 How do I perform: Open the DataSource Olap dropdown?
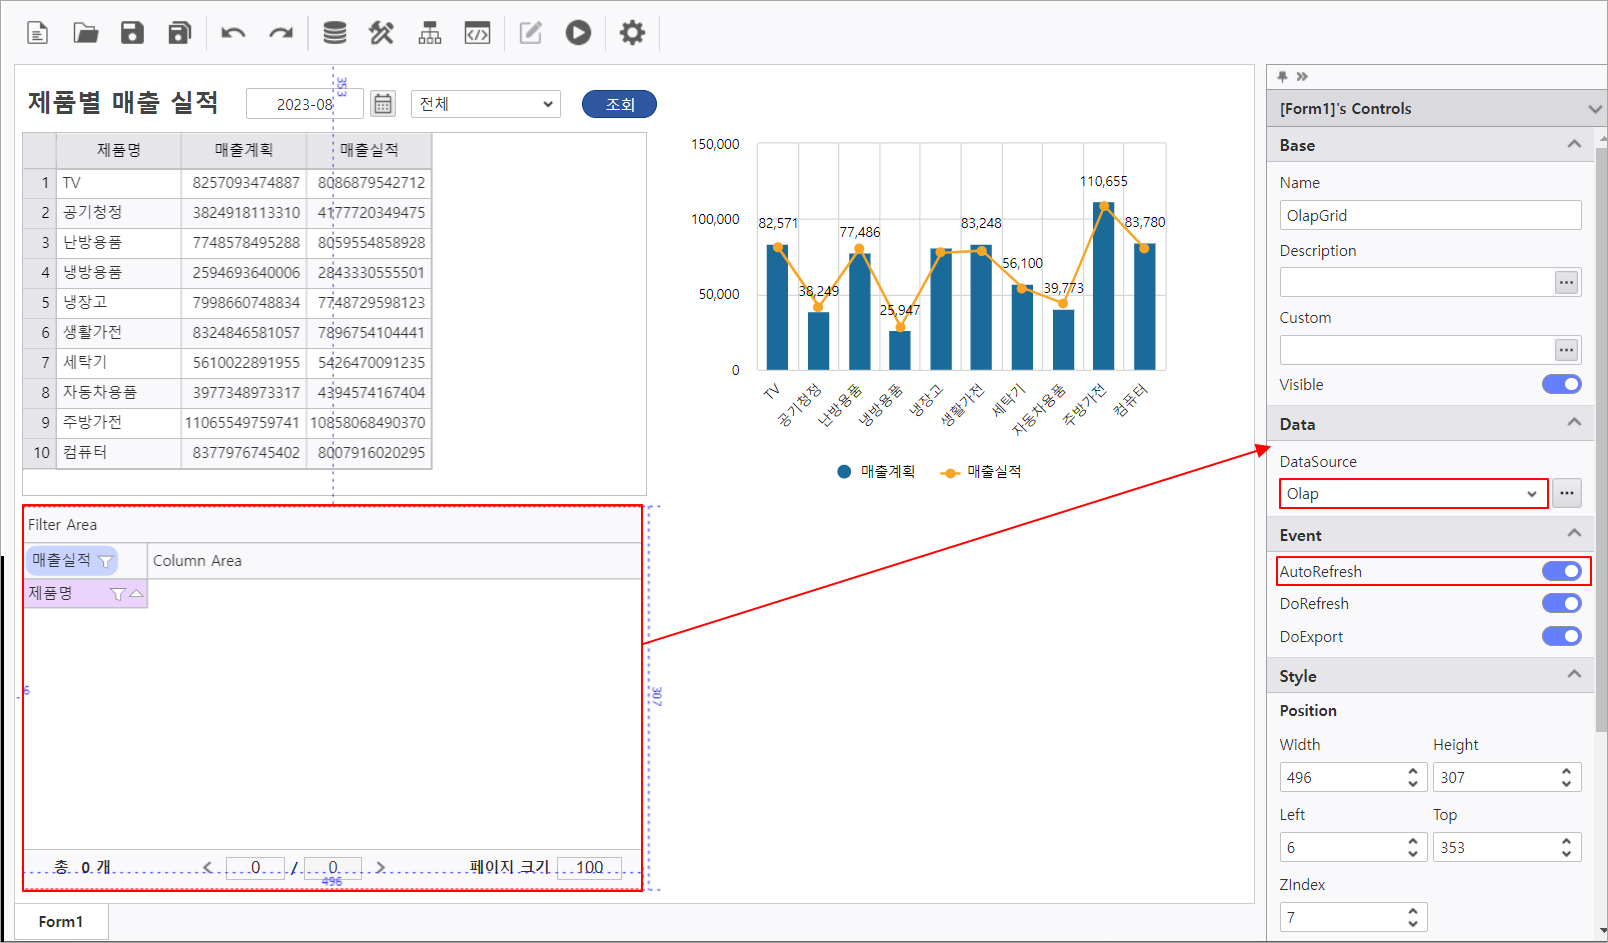pyautogui.click(x=1413, y=494)
